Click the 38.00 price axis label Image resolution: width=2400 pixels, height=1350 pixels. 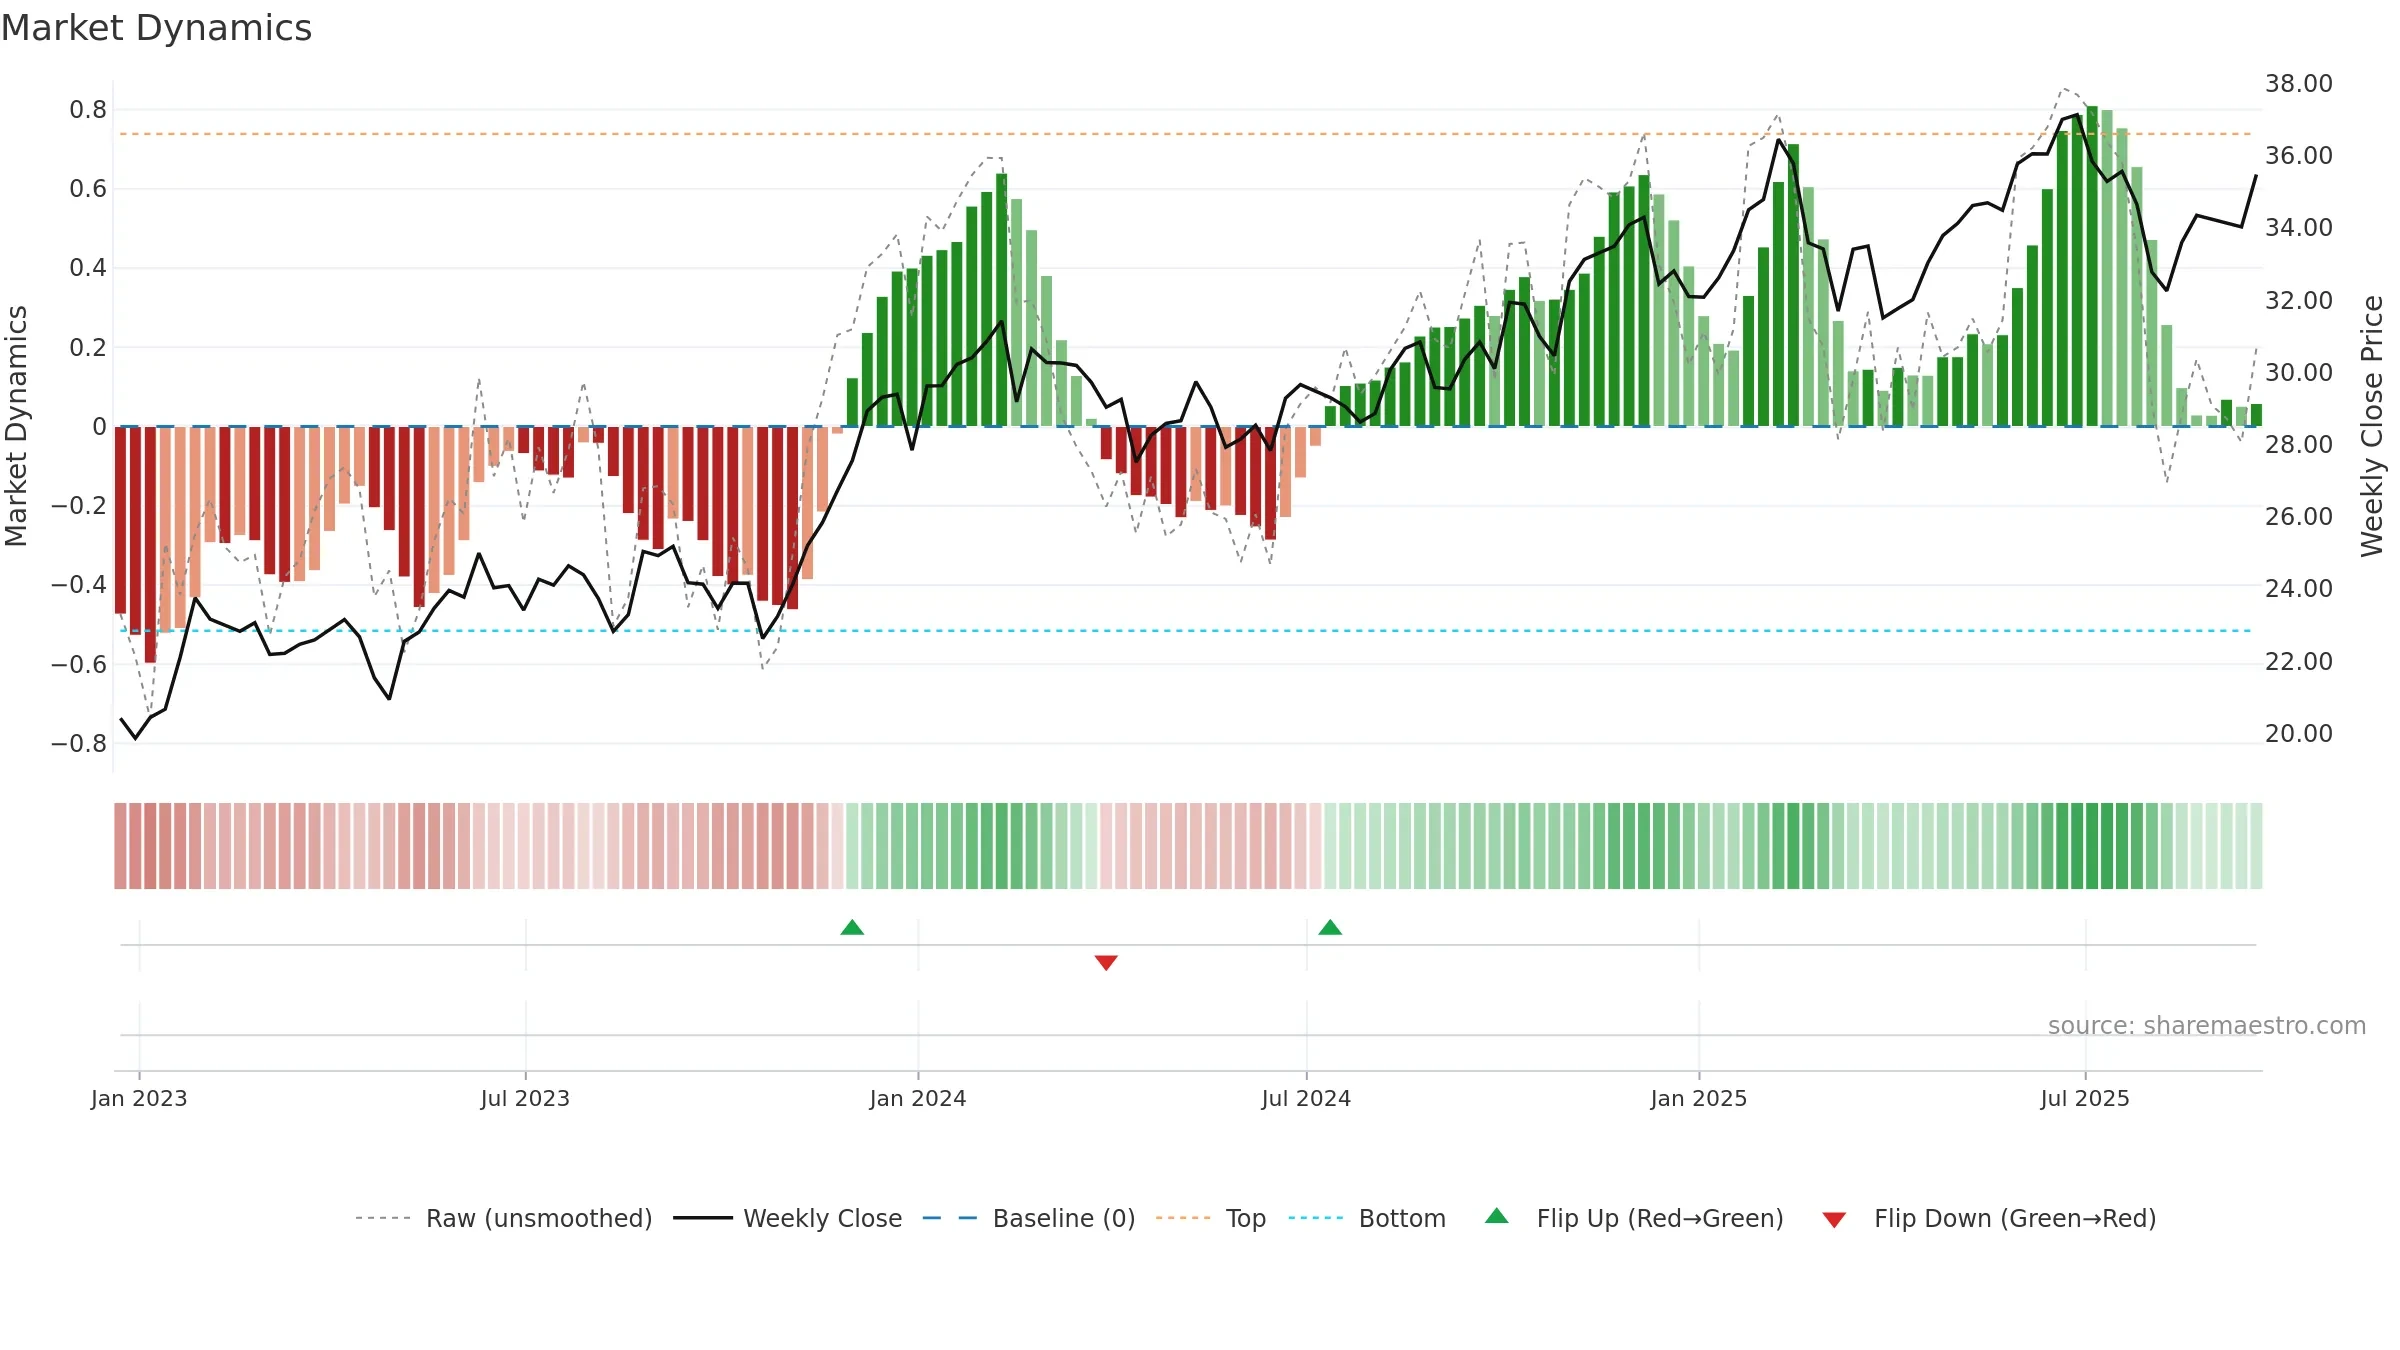pyautogui.click(x=2299, y=84)
